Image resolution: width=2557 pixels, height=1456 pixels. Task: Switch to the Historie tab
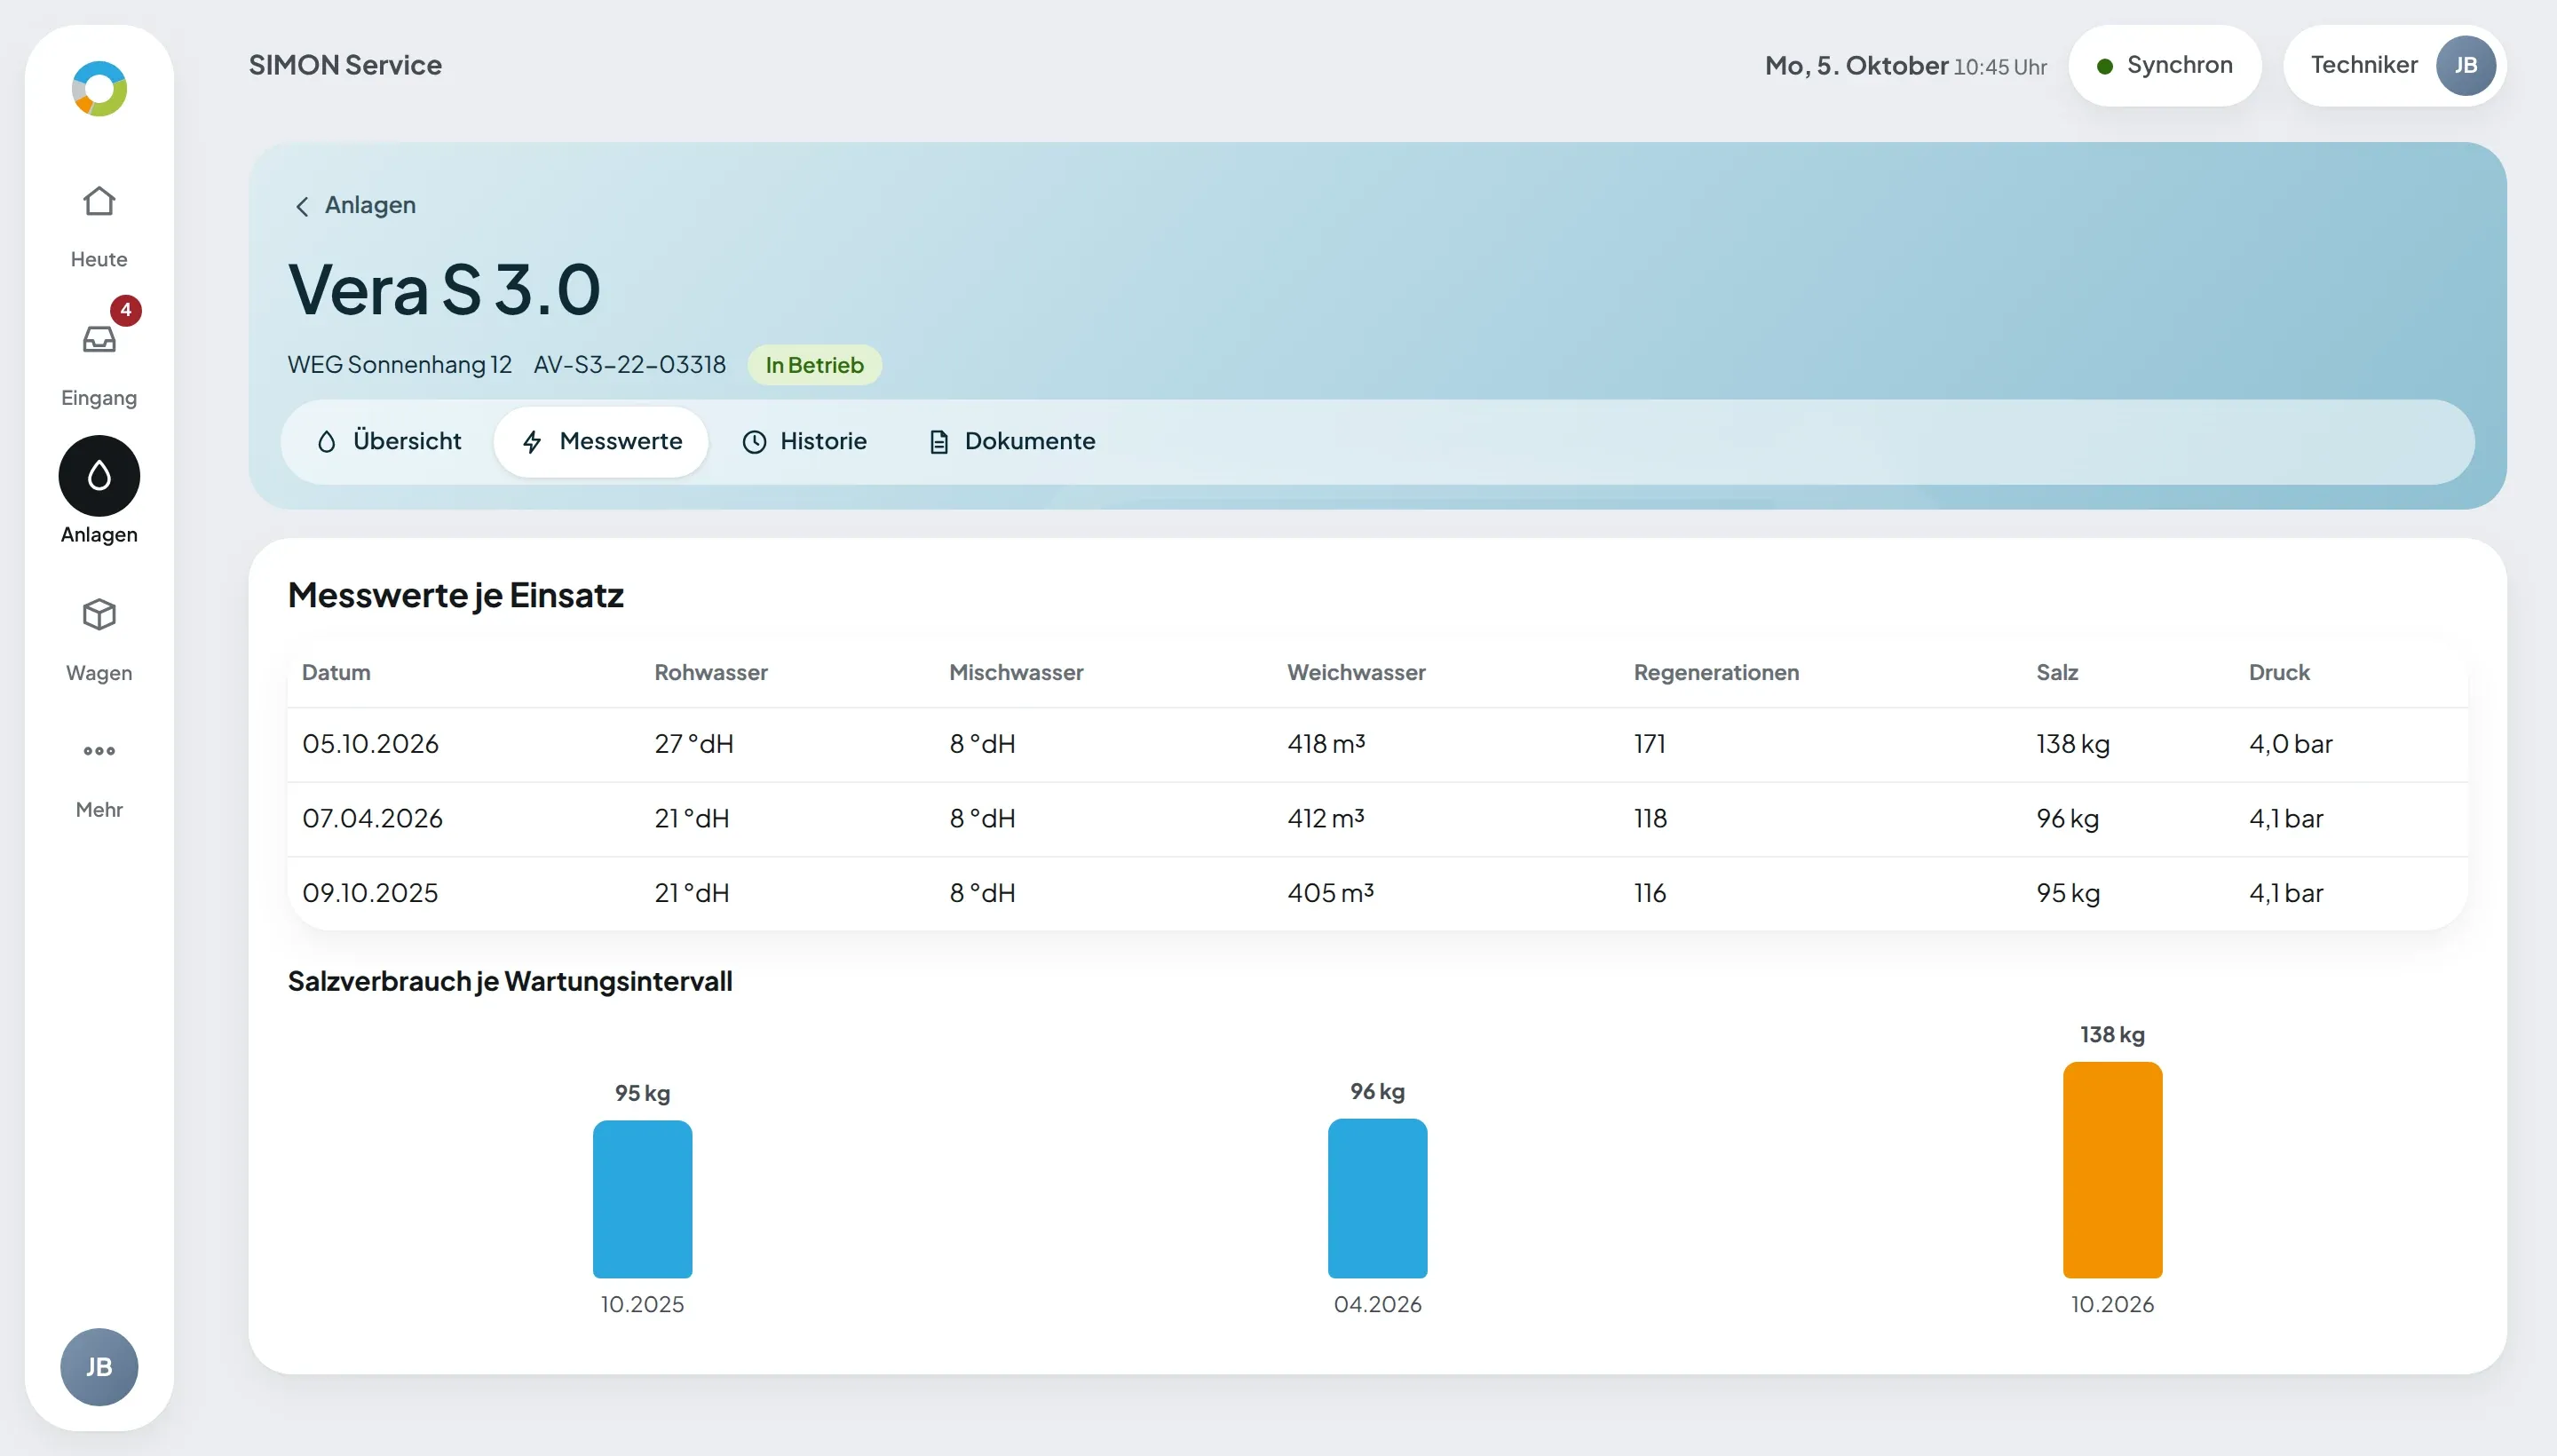804,442
